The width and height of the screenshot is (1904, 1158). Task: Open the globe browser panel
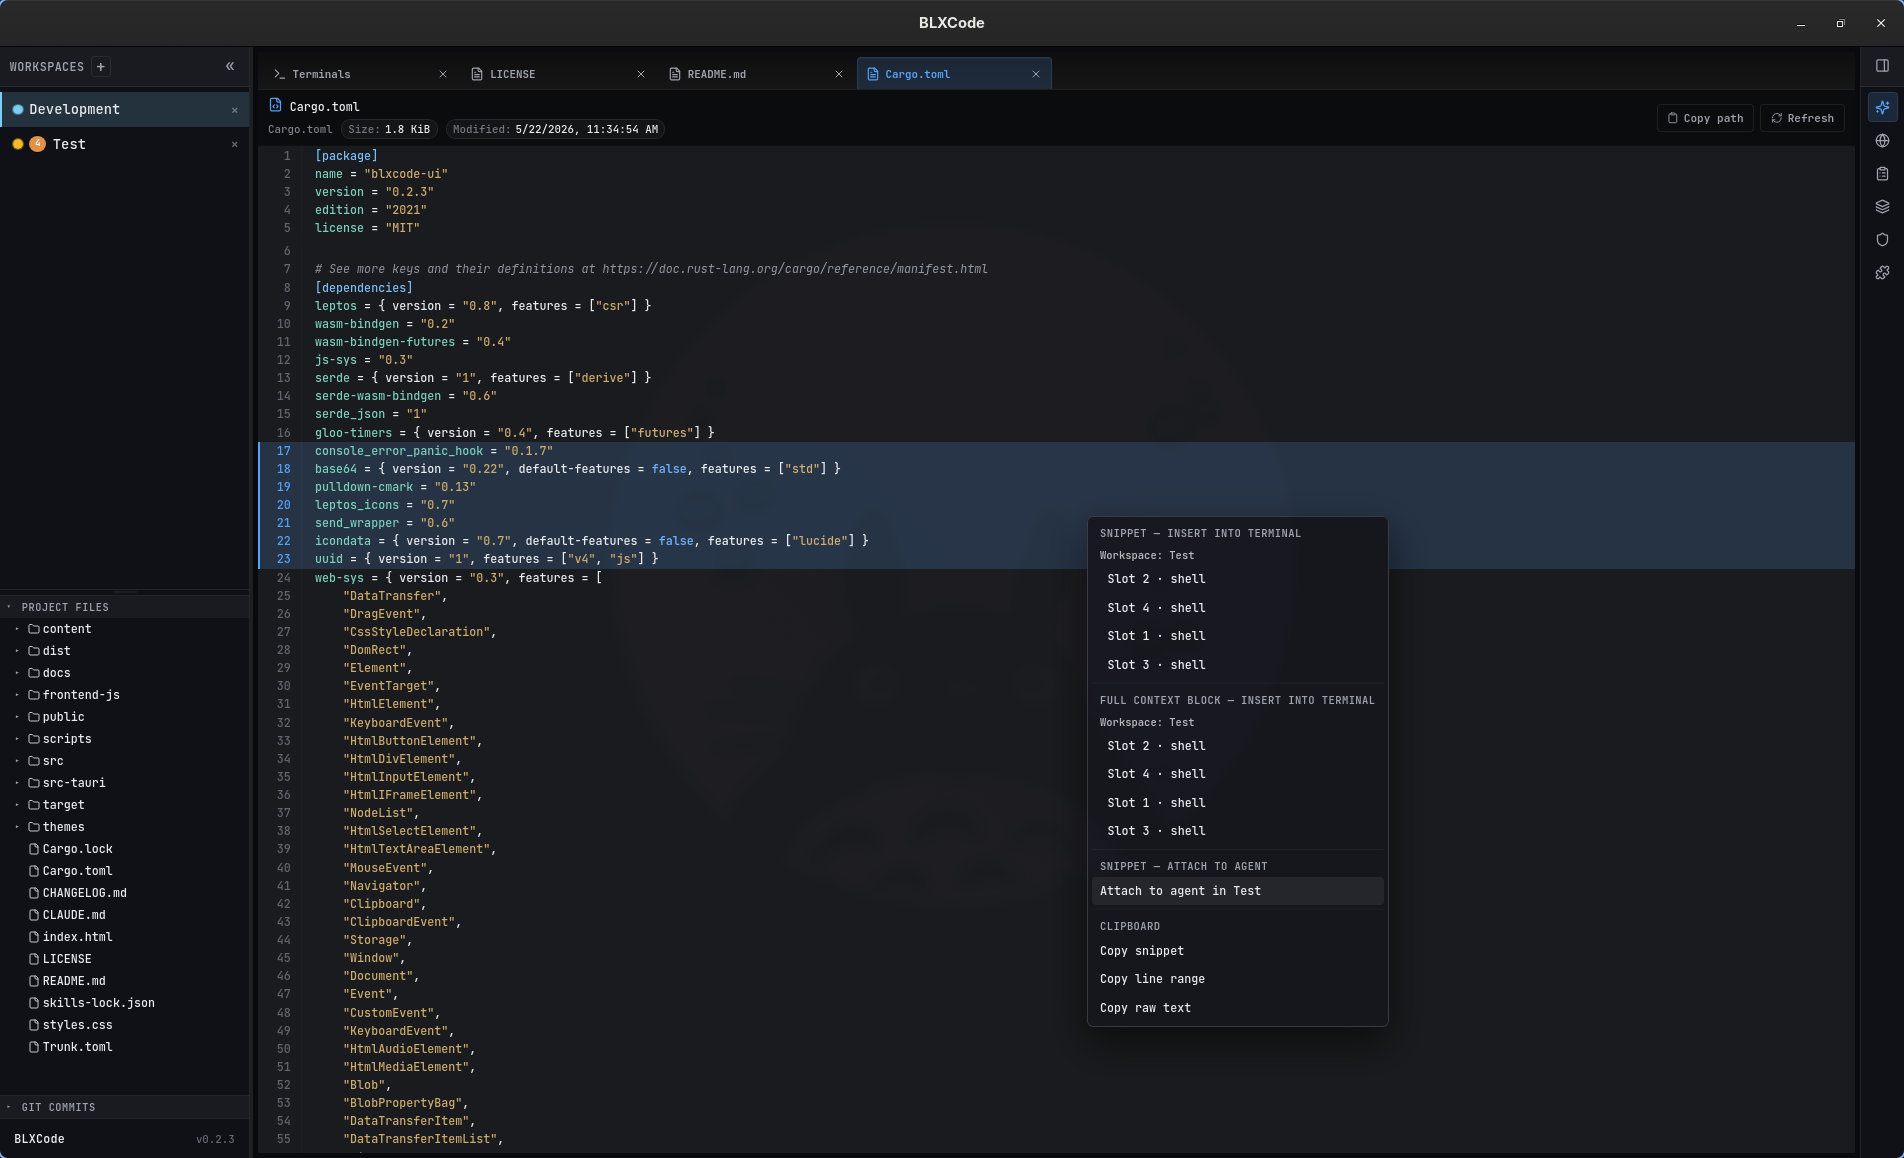1882,141
